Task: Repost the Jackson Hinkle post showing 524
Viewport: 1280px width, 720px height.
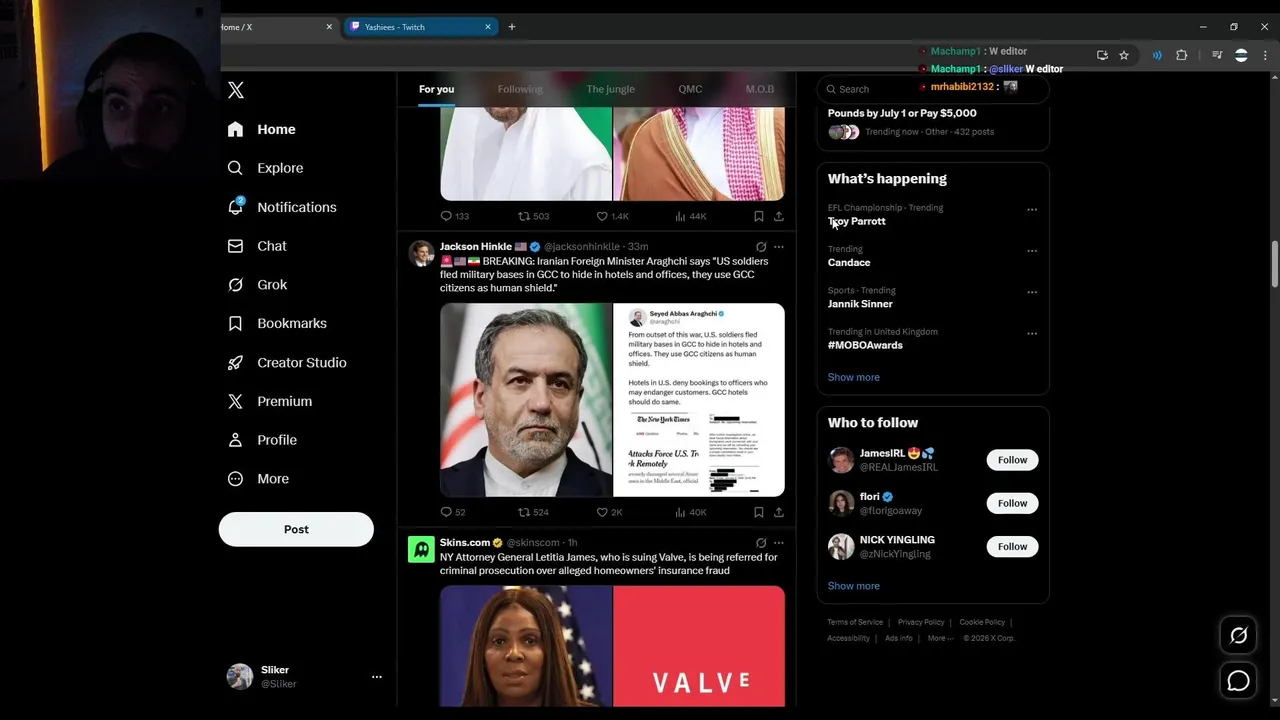Action: (x=533, y=512)
